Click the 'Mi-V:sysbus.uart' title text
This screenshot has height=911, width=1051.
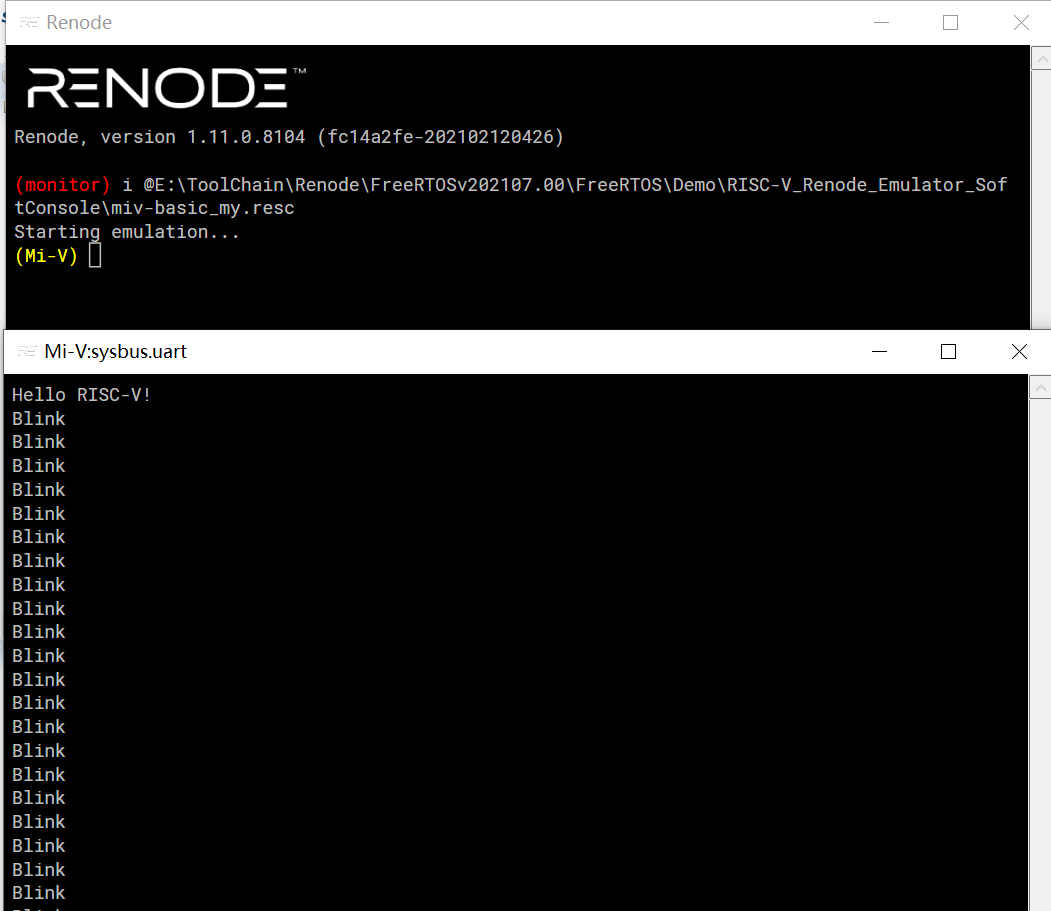(x=115, y=351)
